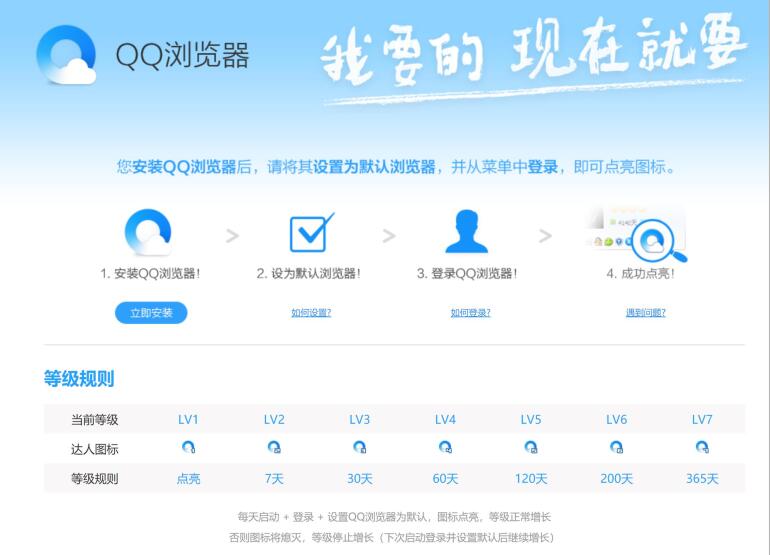770x555 pixels.
Task: Click the 1. 安装QQ浏览器! step label
Action: (x=150, y=274)
